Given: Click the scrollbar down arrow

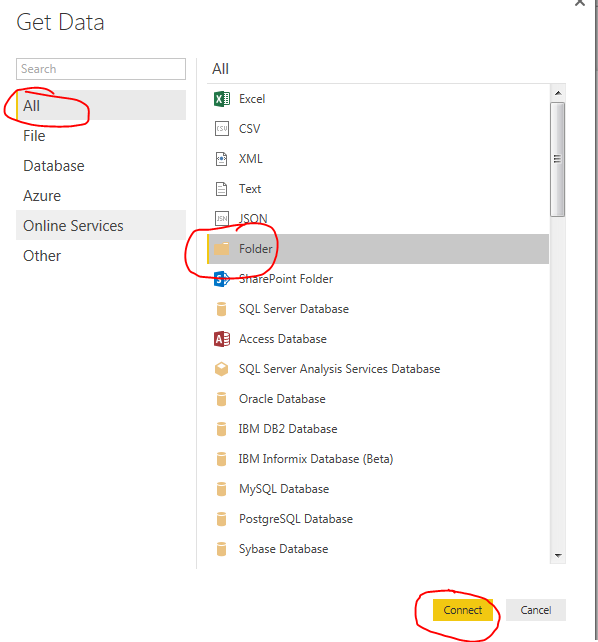Looking at the screenshot, I should tap(557, 556).
